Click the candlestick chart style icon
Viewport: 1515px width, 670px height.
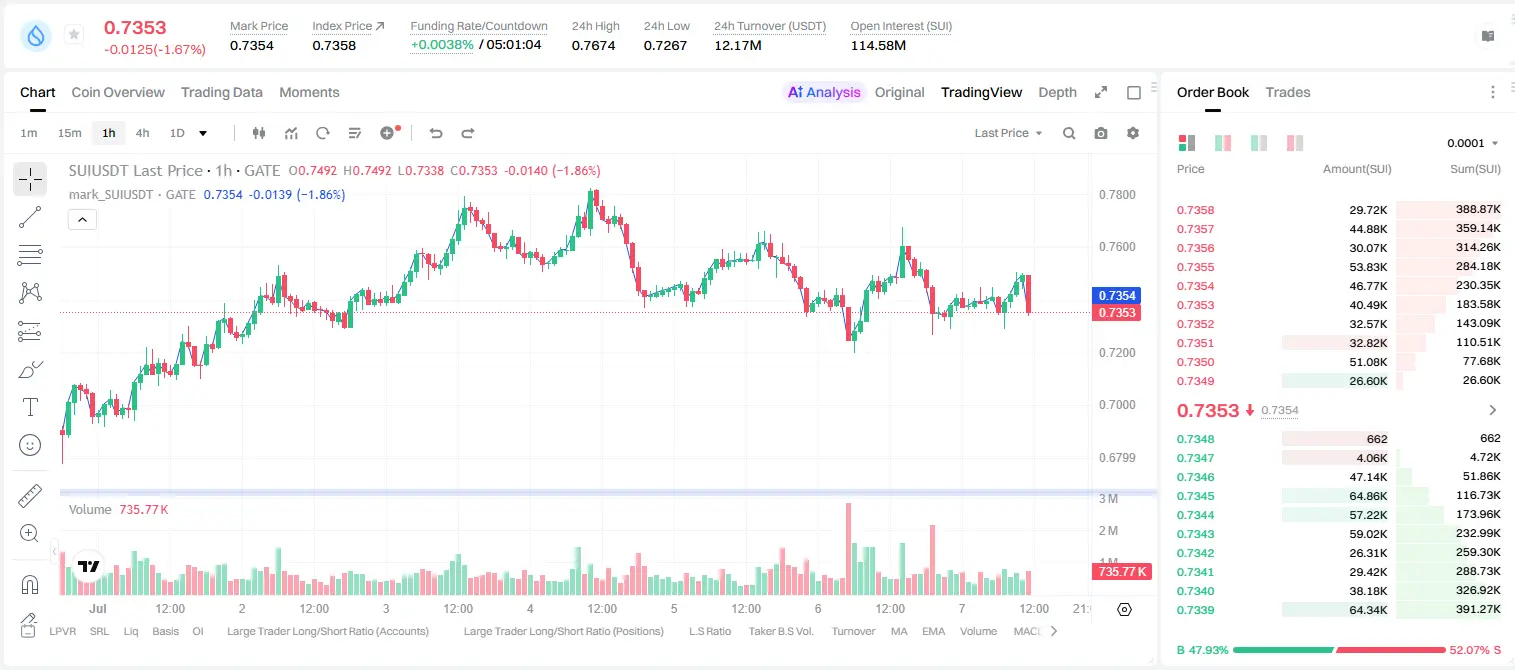(259, 133)
